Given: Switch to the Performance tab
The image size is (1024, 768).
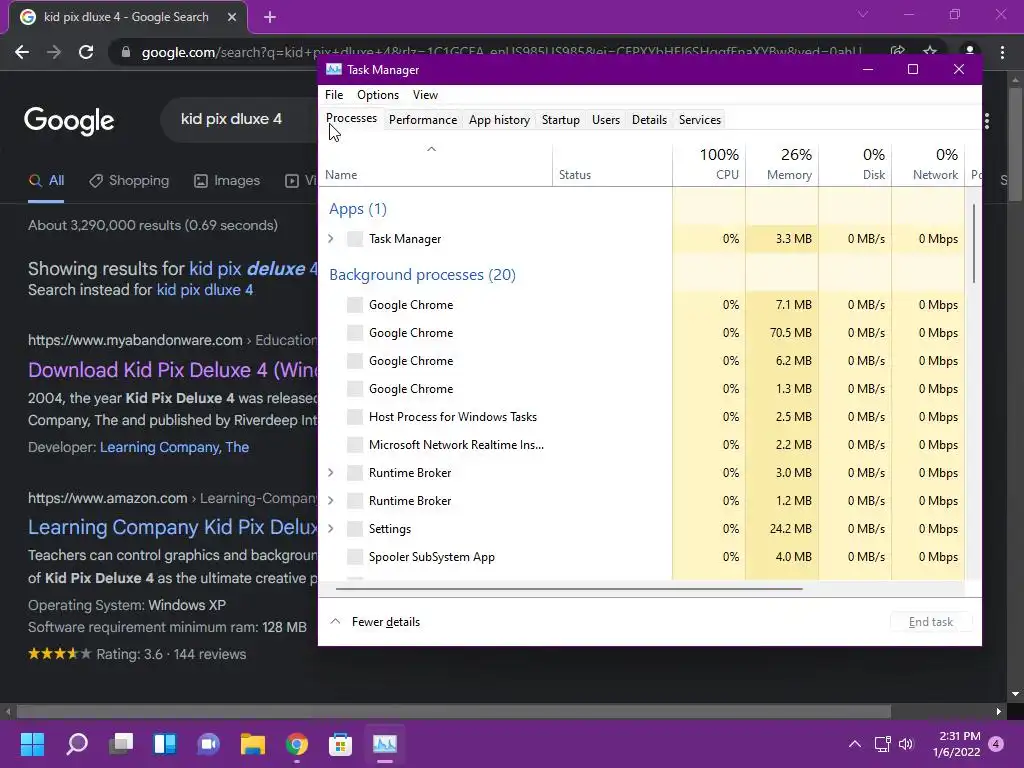Looking at the screenshot, I should pos(423,120).
